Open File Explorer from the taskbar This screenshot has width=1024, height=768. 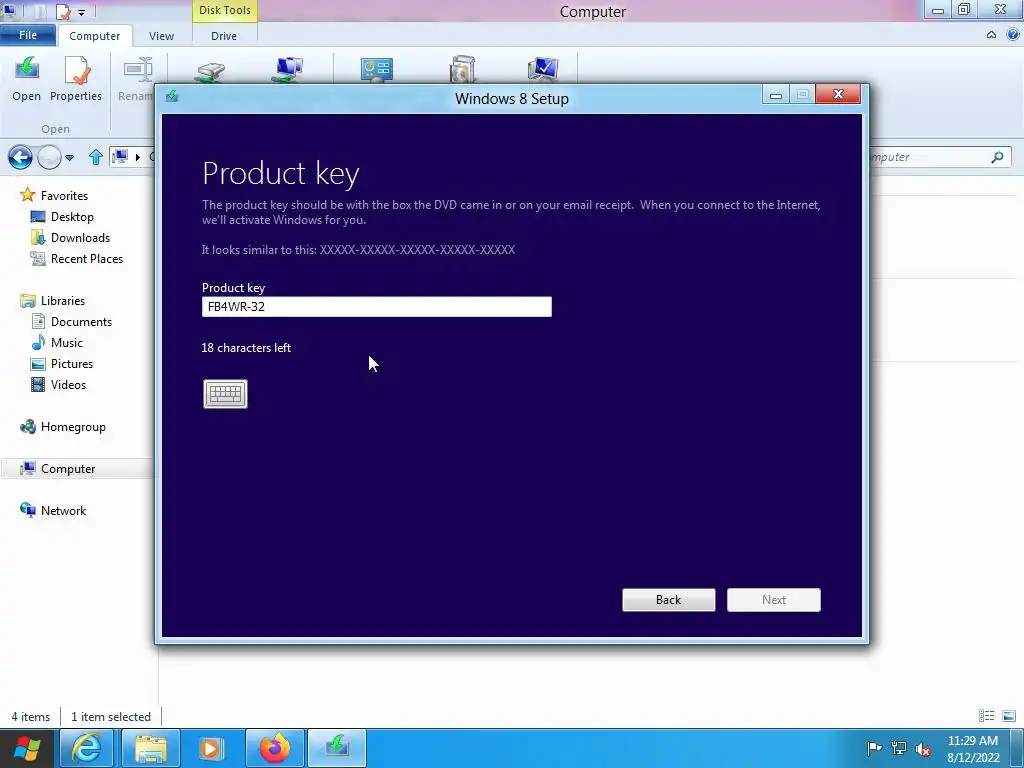coord(150,748)
